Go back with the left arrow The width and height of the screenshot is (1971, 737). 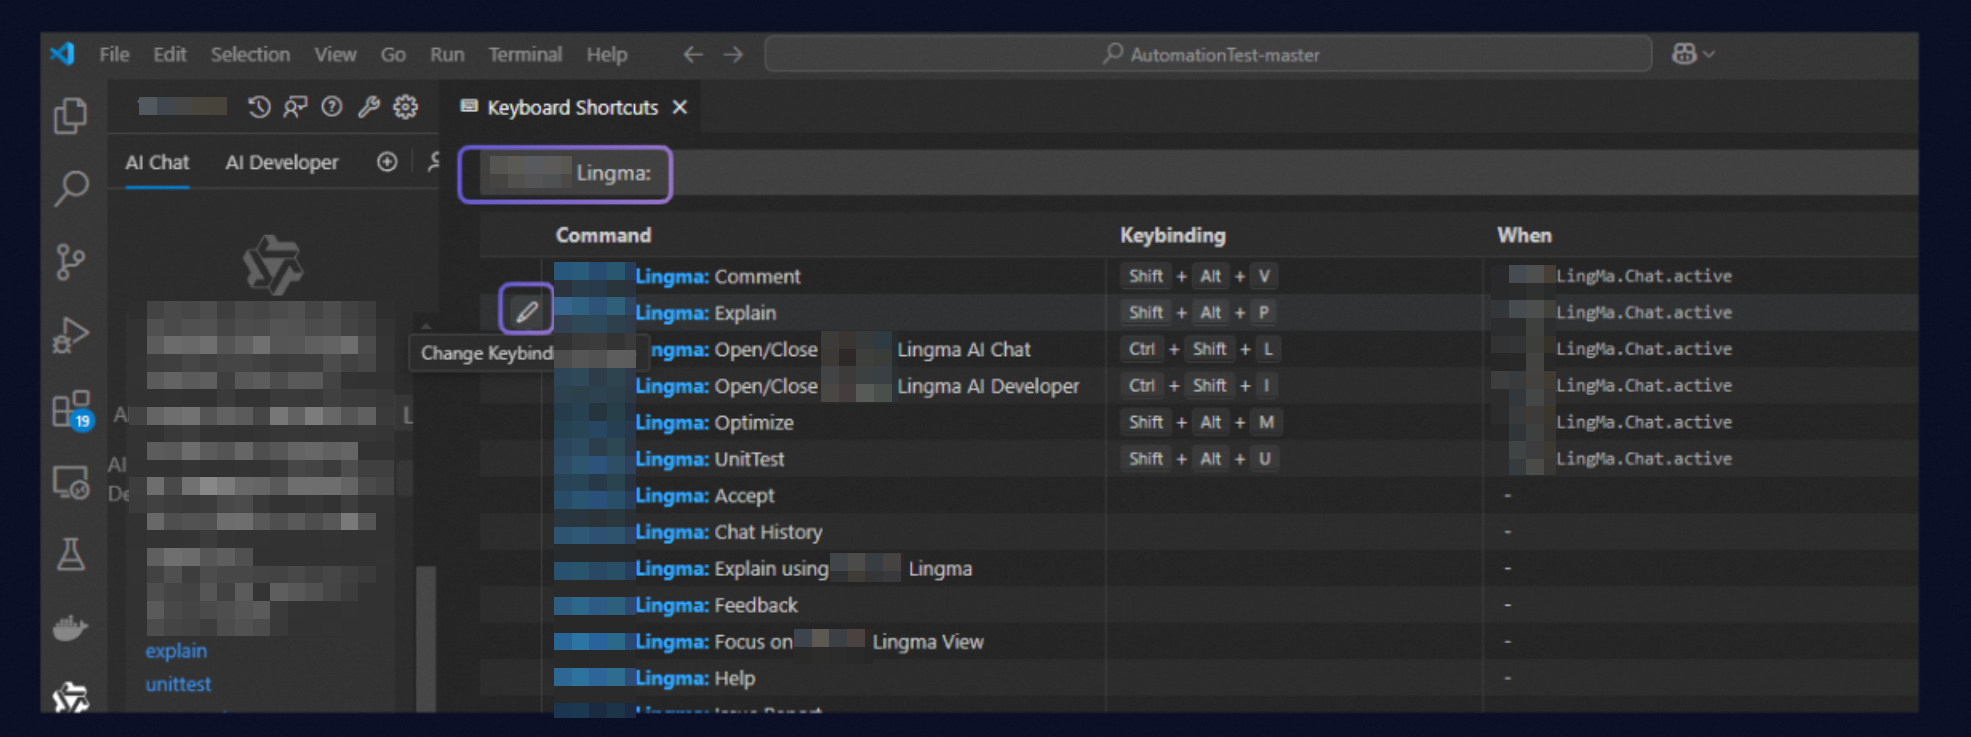(693, 54)
